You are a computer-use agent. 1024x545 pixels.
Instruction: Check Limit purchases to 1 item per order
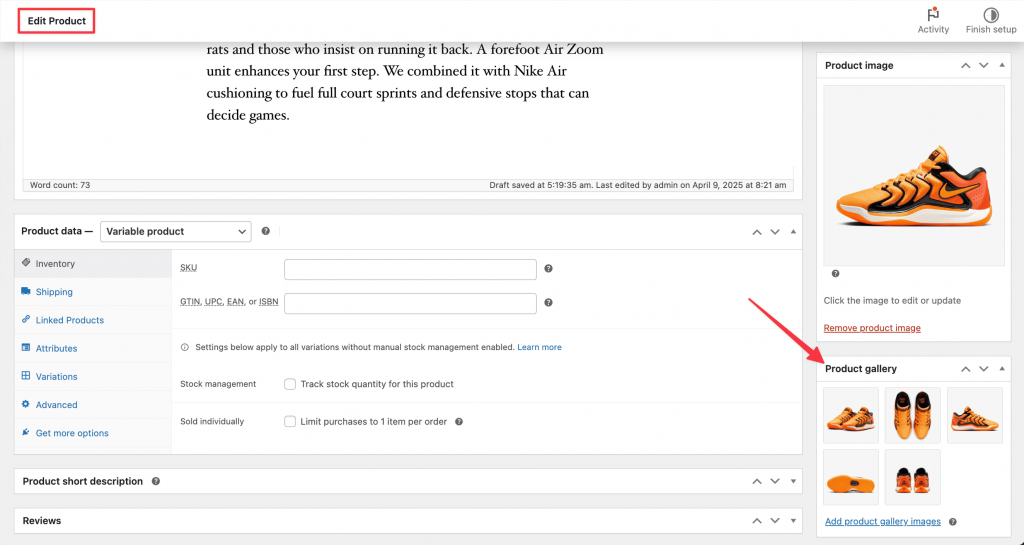(x=290, y=422)
